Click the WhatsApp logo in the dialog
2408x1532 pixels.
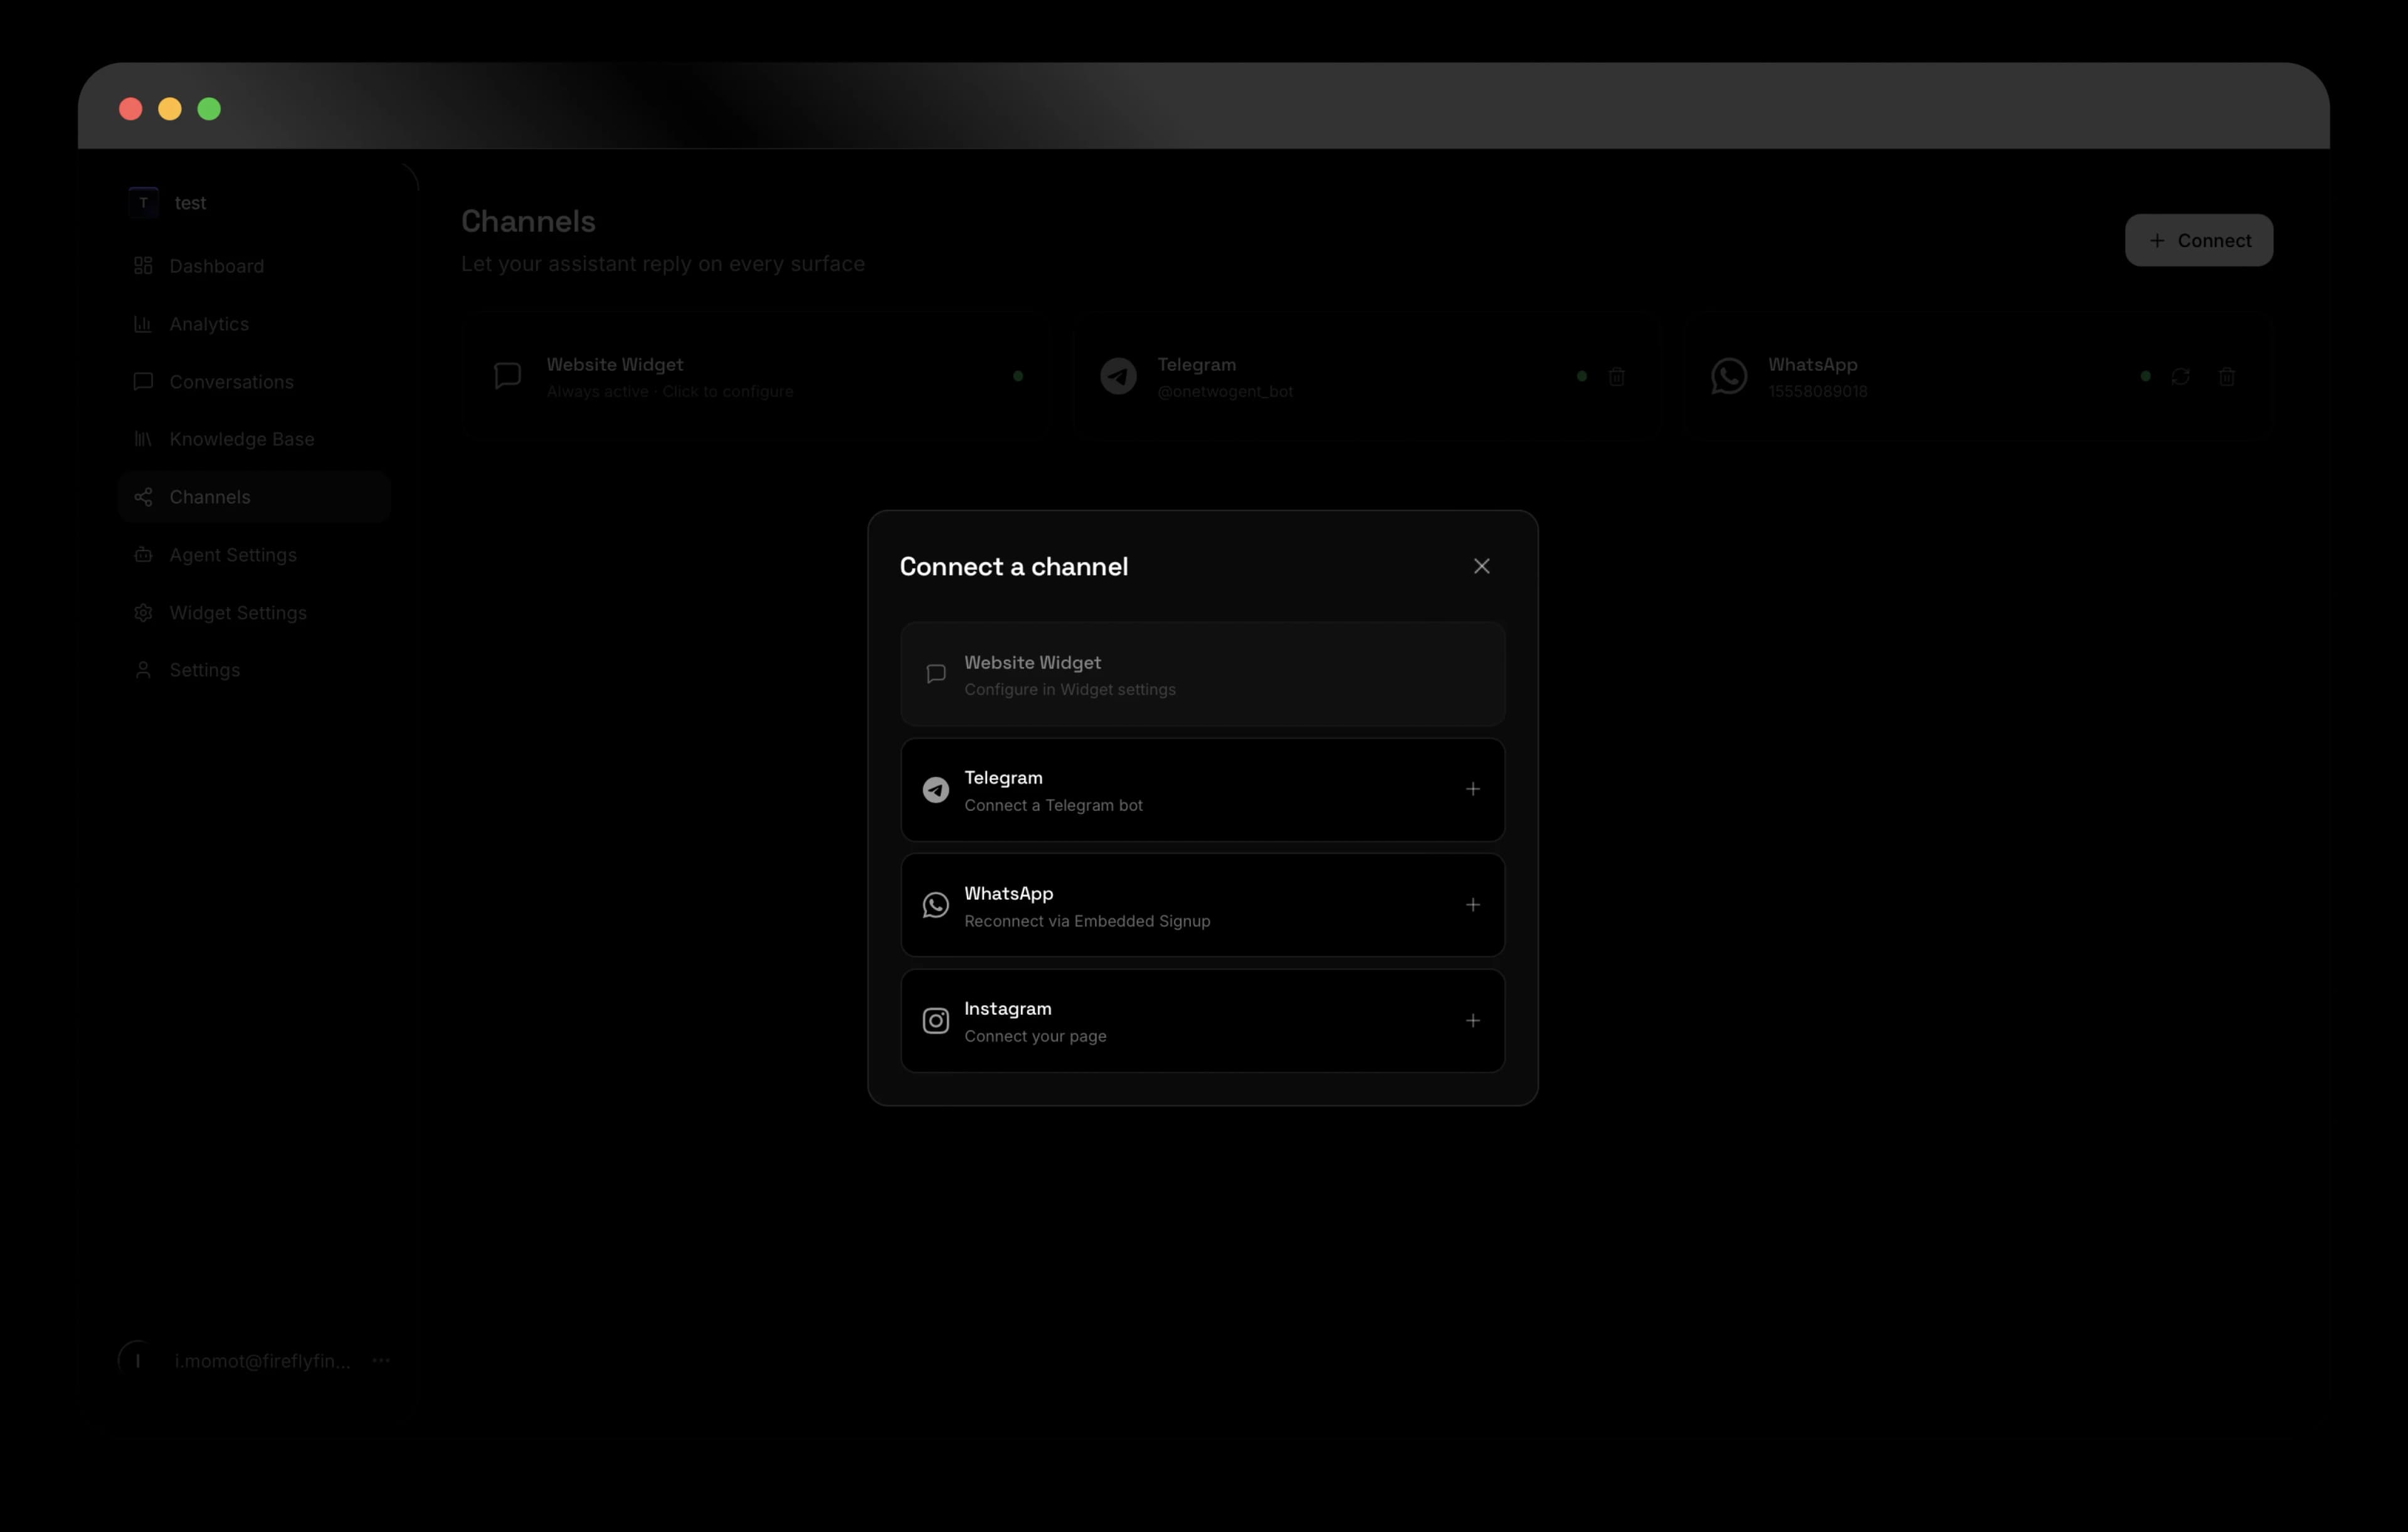(x=935, y=905)
